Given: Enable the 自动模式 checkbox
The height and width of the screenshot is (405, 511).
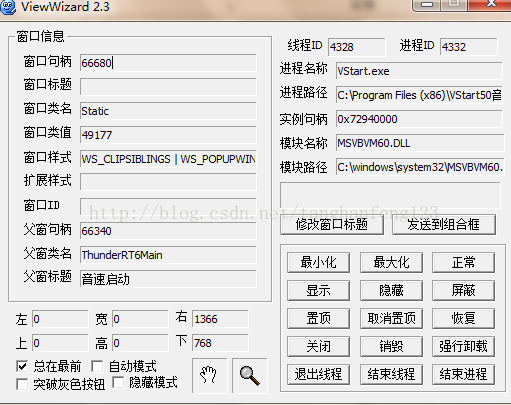Looking at the screenshot, I should coord(97,366).
